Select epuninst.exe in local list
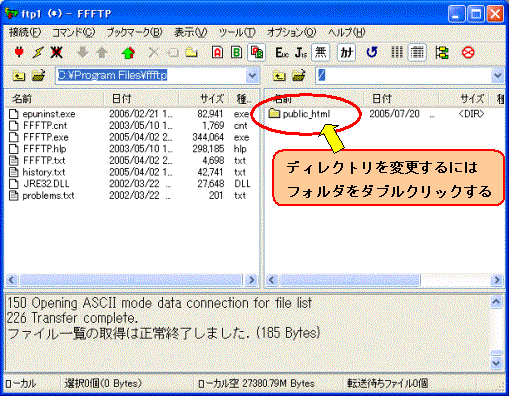The width and height of the screenshot is (509, 396). (42, 114)
